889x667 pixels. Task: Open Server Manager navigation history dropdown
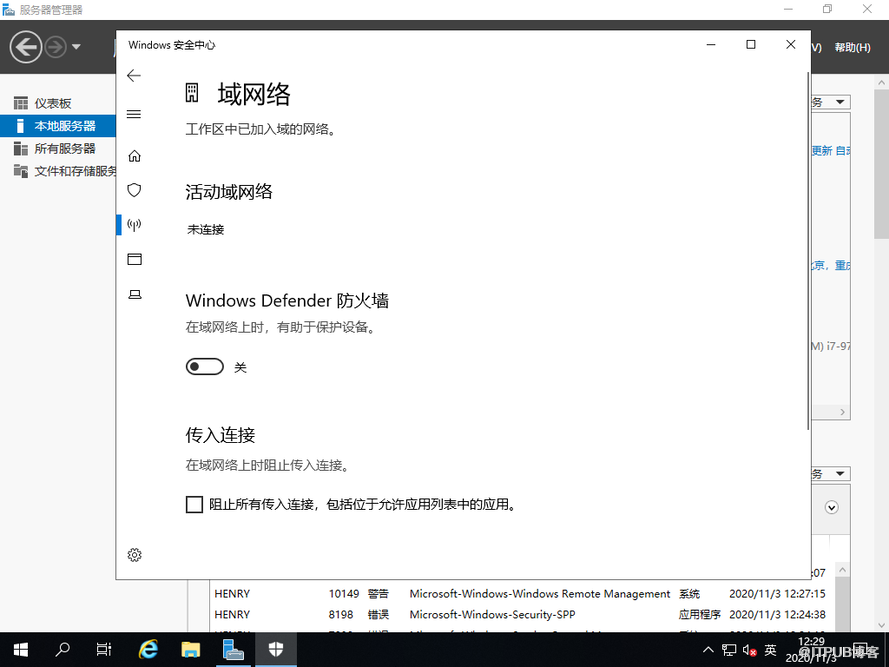(76, 47)
